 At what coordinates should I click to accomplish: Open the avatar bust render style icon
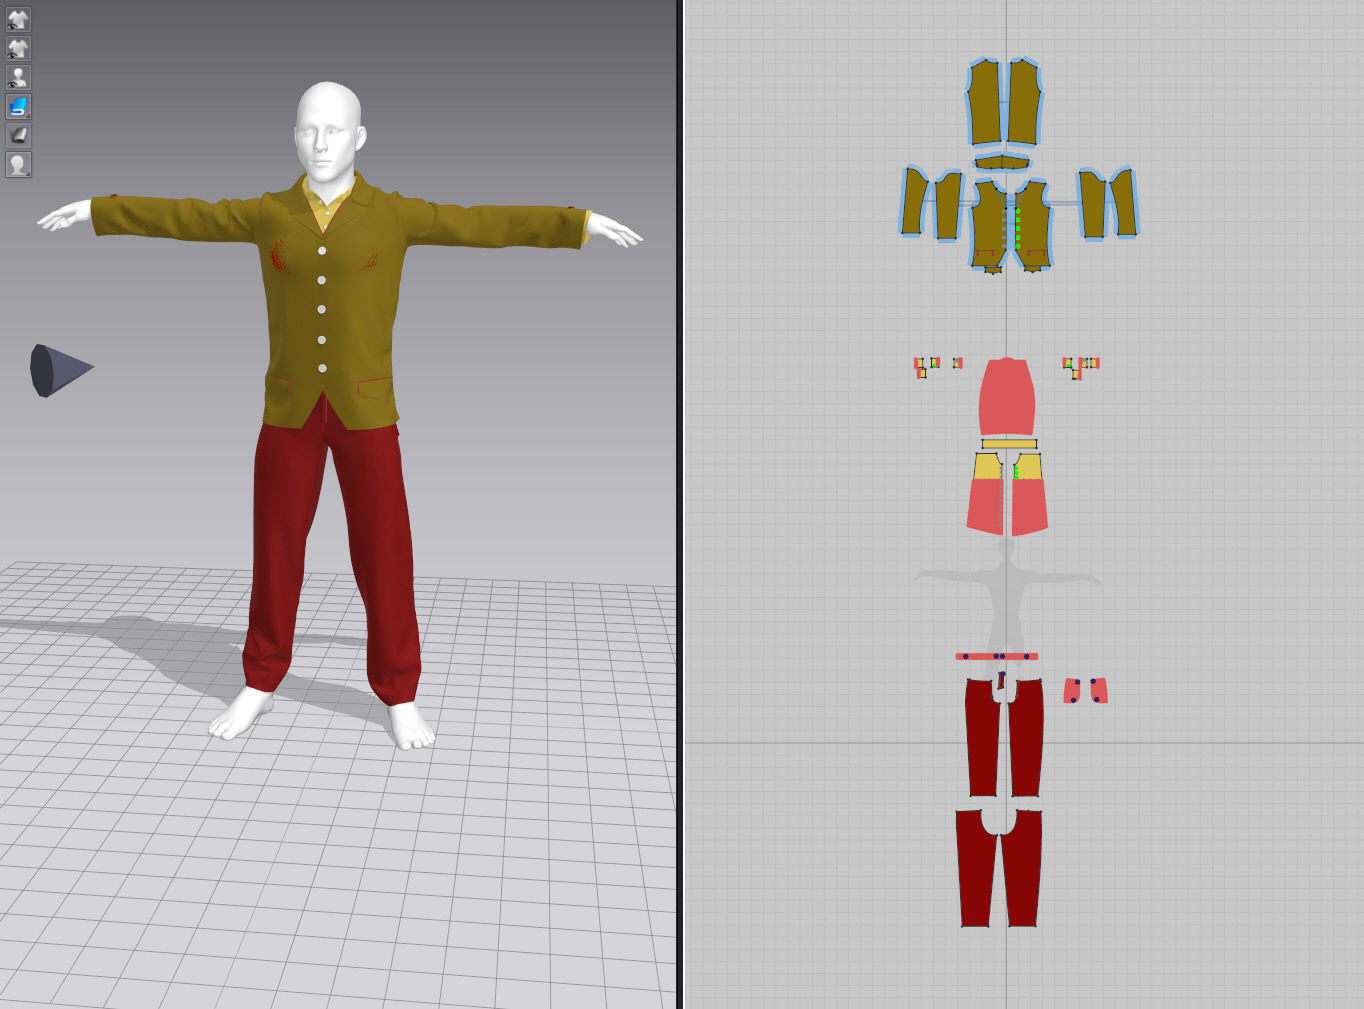[18, 164]
